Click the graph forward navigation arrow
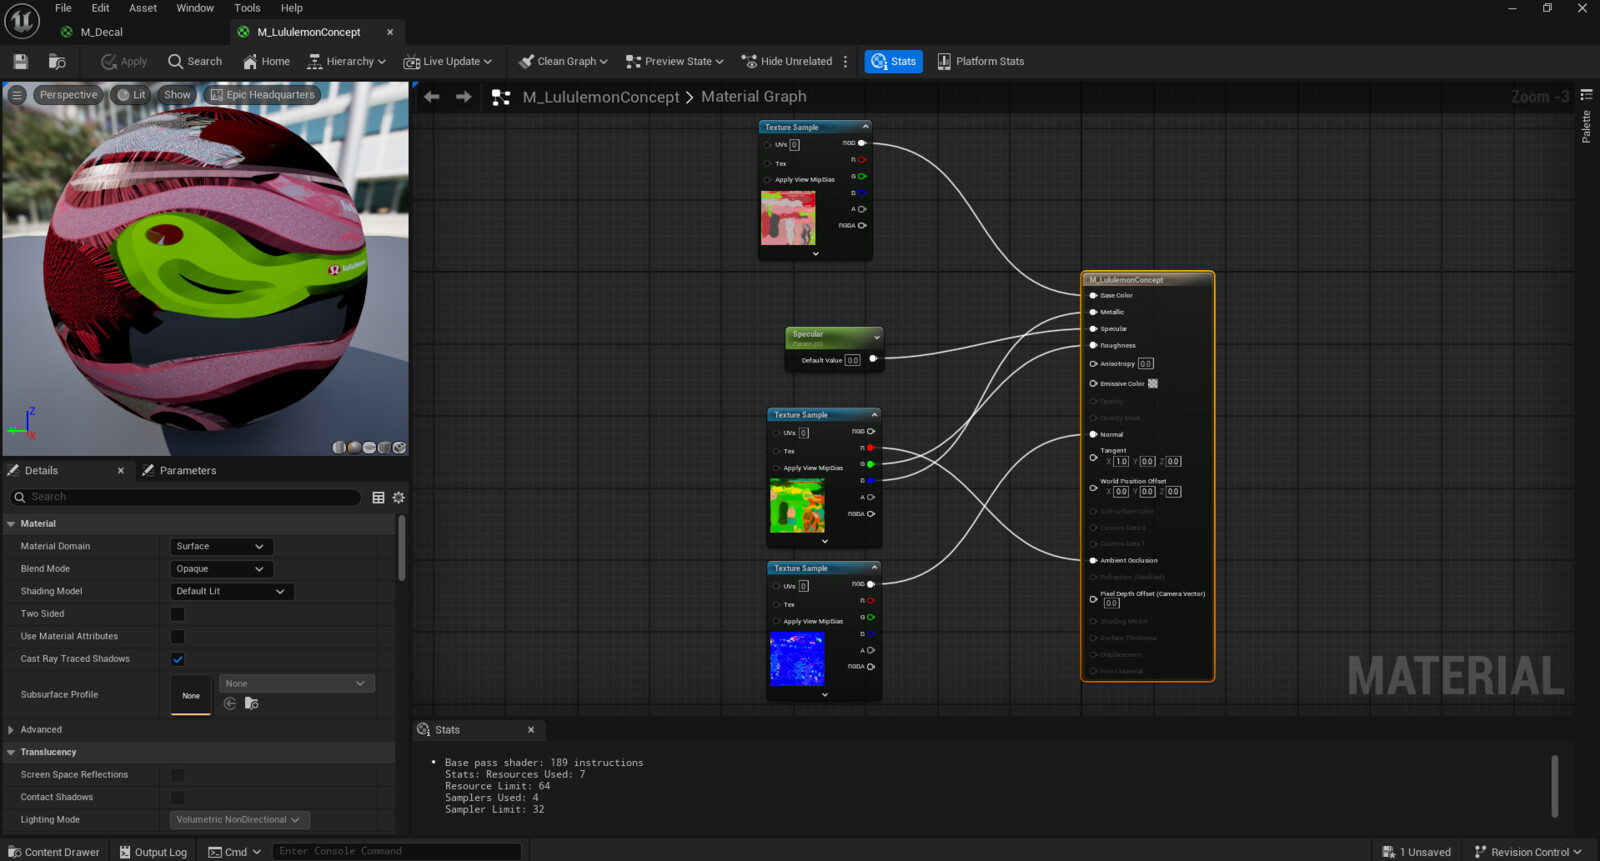 463,97
